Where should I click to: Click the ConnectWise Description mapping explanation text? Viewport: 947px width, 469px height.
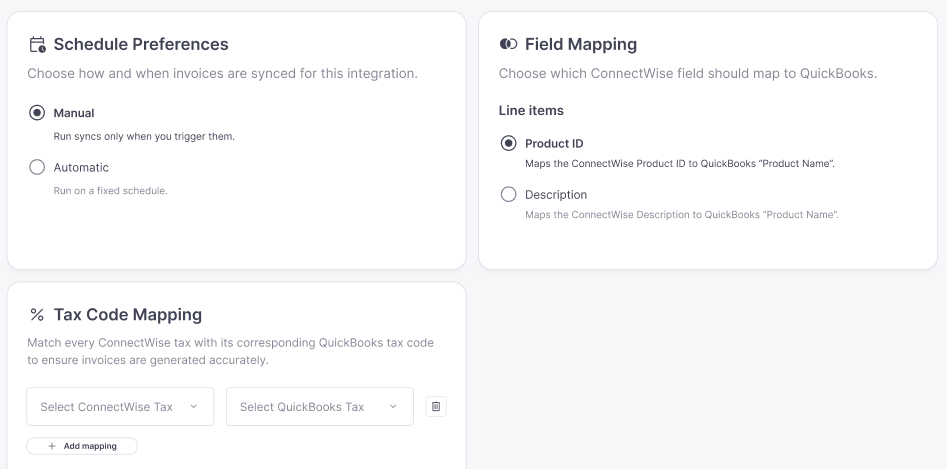pos(682,215)
